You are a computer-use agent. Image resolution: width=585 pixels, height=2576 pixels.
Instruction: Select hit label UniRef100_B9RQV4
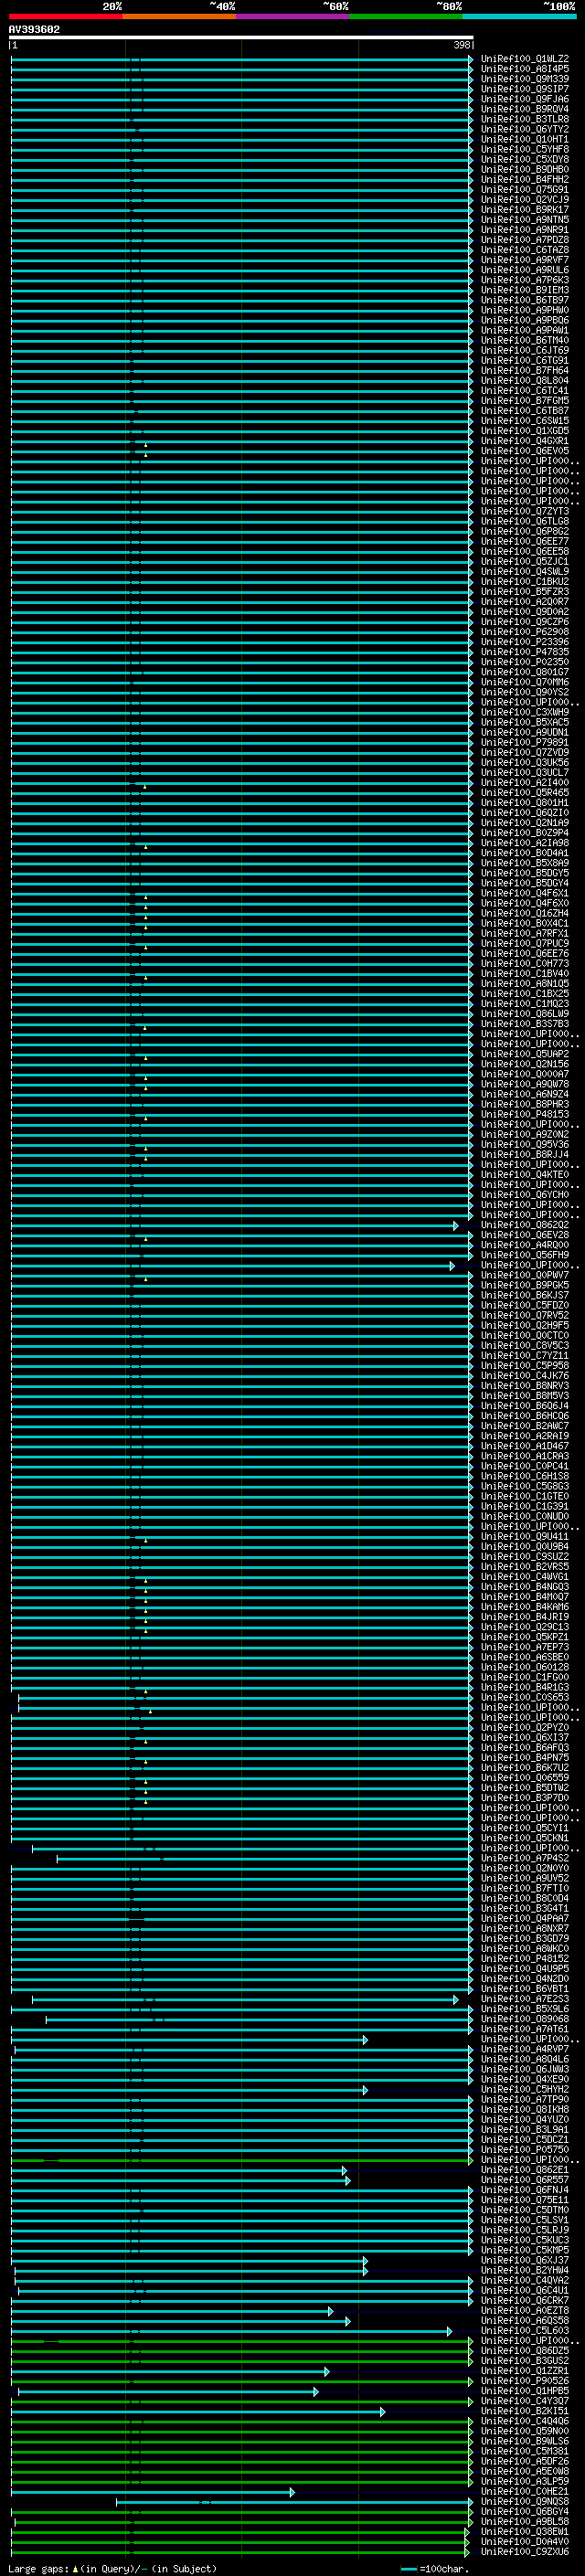click(x=525, y=109)
